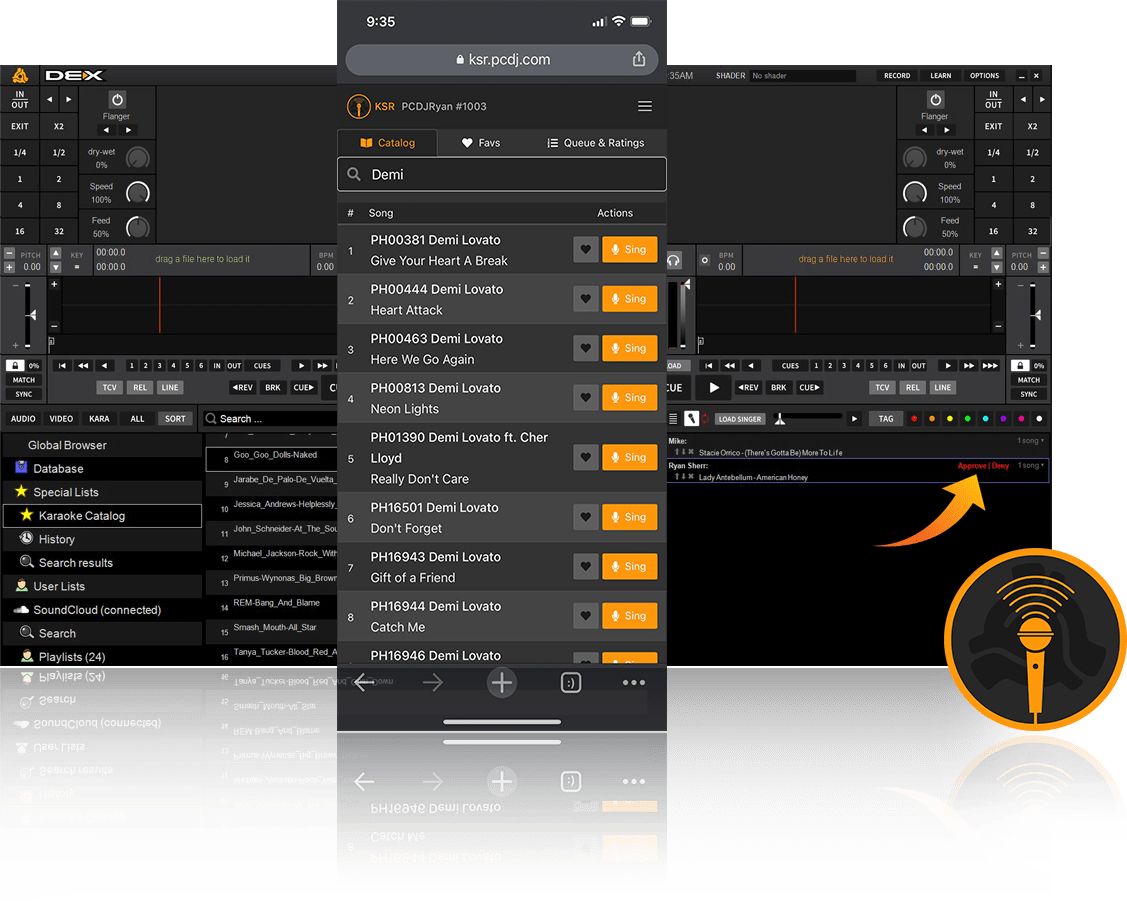
Task: Favorite Give Your Heart A Break with heart icon
Action: pyautogui.click(x=586, y=249)
